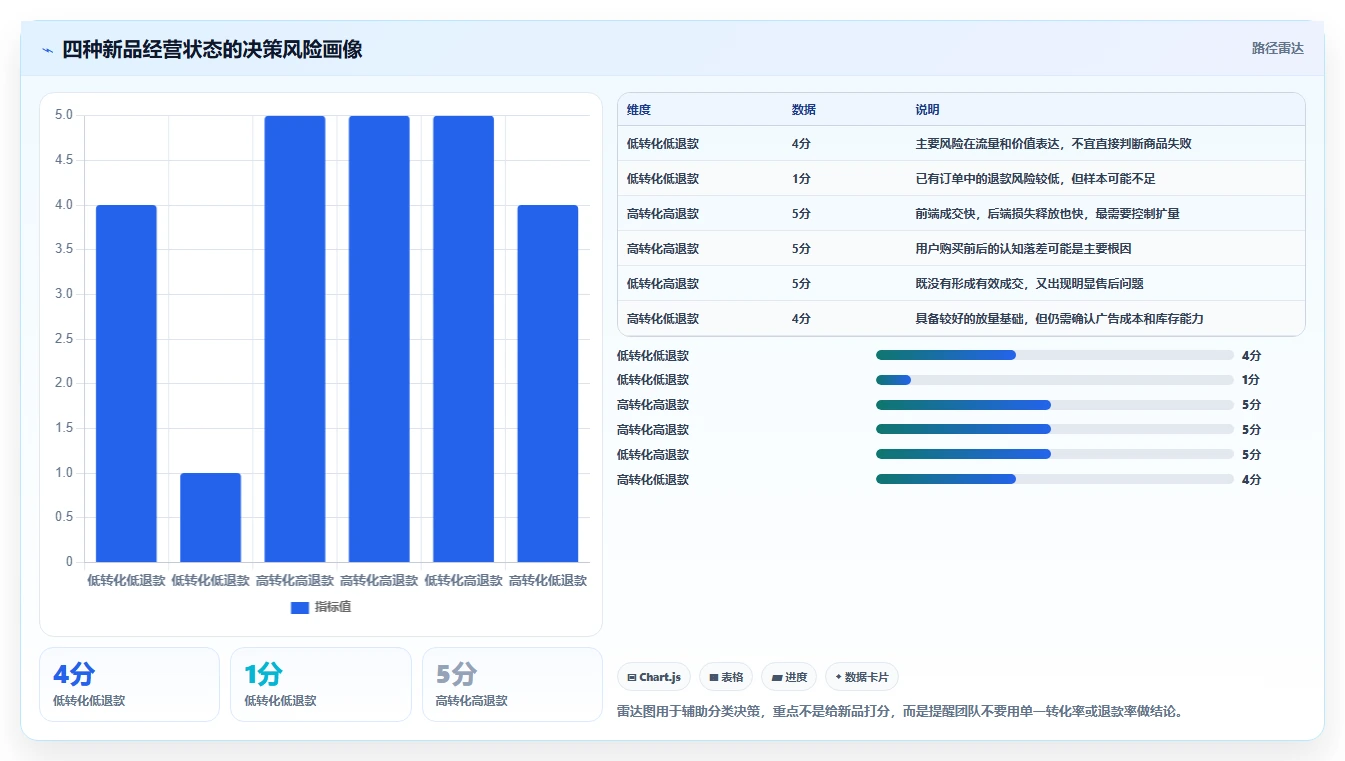Click the 说明 column header
The height and width of the screenshot is (761, 1345).
pyautogui.click(x=927, y=110)
